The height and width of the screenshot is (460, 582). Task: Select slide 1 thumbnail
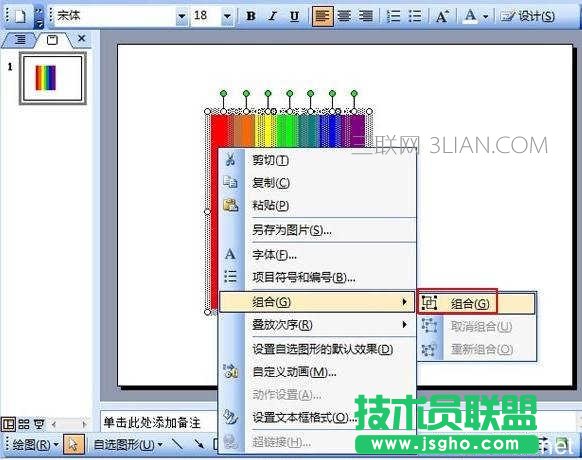53,78
